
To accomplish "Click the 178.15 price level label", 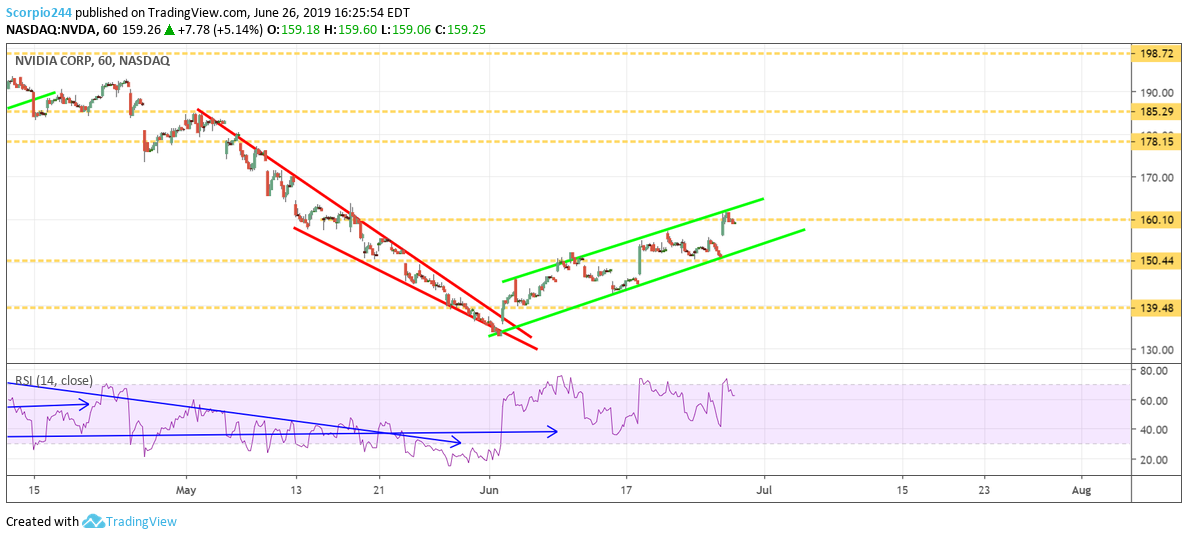I will click(x=1156, y=141).
